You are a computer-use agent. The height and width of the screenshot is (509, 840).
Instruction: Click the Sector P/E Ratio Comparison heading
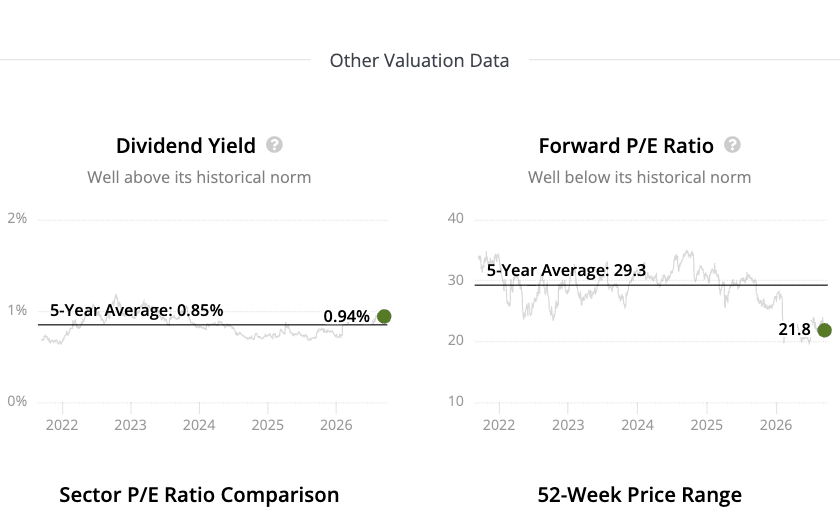[x=199, y=495]
